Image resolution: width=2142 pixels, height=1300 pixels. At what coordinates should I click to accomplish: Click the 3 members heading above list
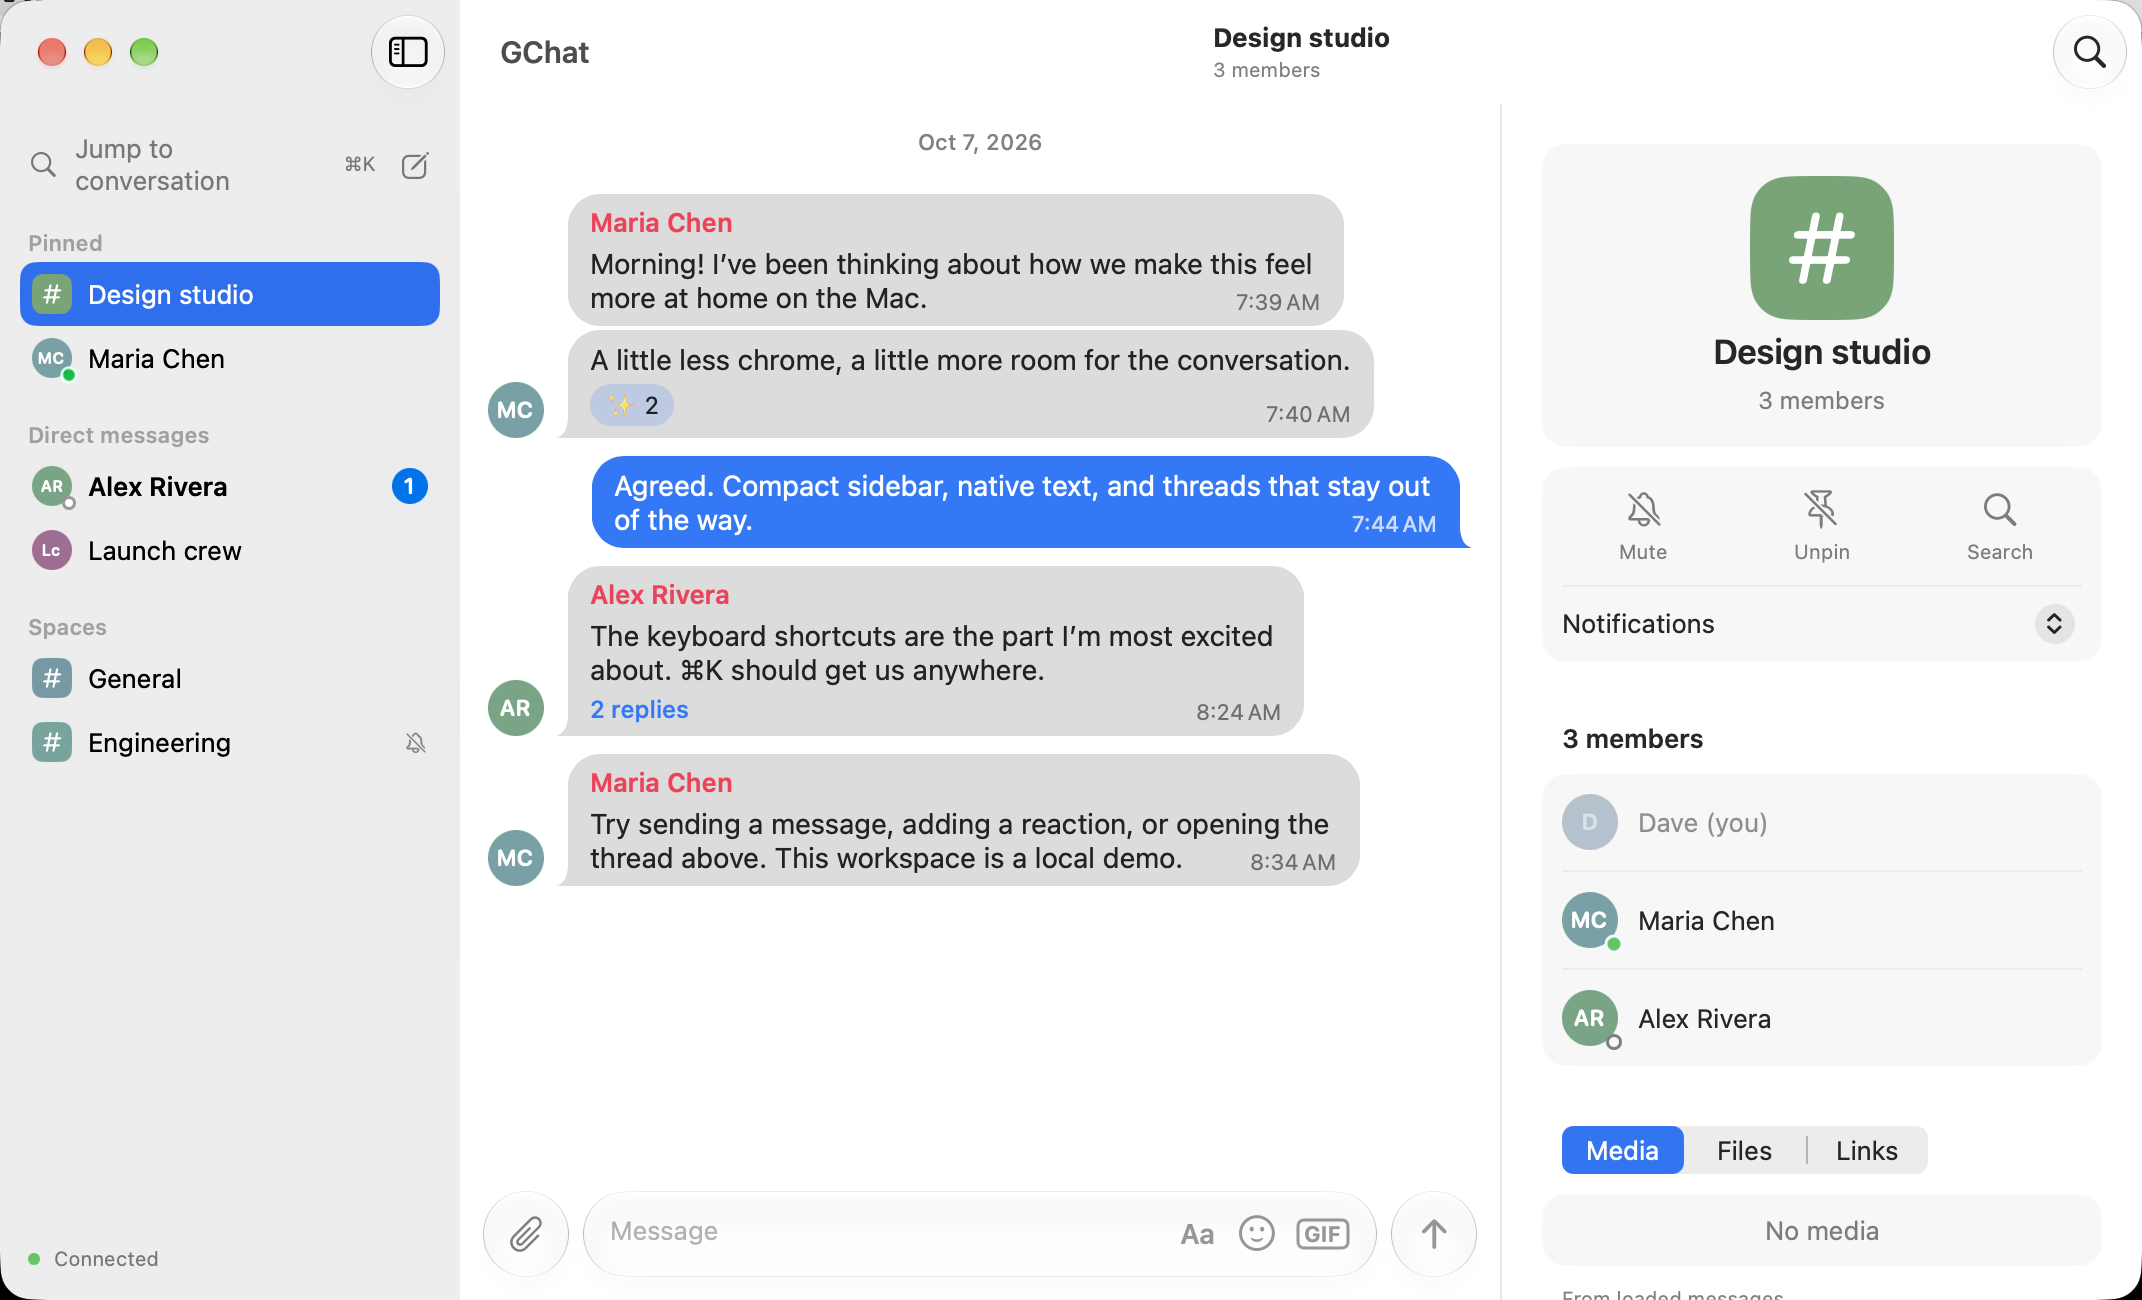click(1632, 739)
